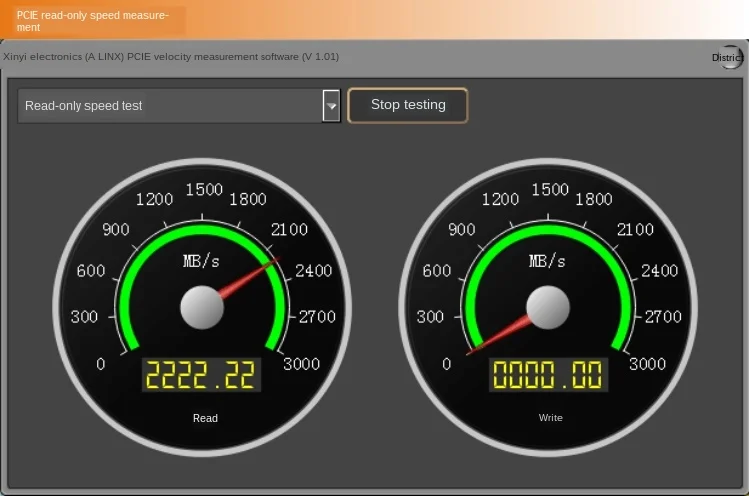The image size is (749, 496).
Task: Click the 2700 mark on the Write gauge
Action: pyautogui.click(x=663, y=317)
